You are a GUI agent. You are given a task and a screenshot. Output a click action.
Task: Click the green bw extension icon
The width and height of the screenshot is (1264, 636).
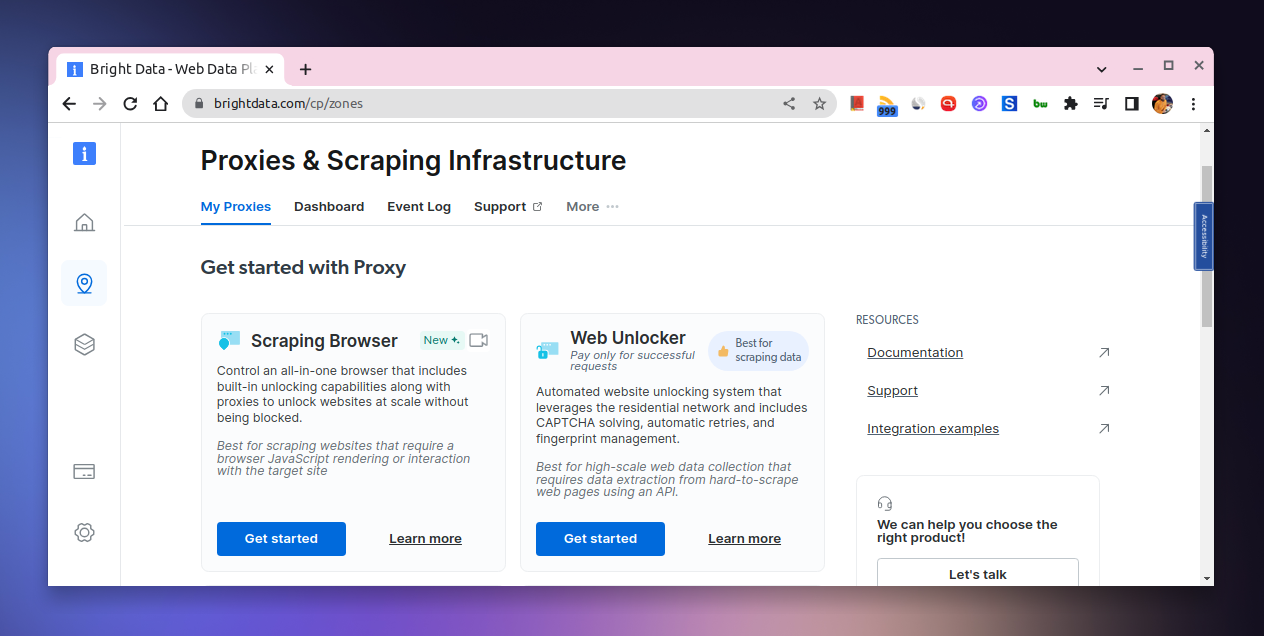[x=1040, y=103]
